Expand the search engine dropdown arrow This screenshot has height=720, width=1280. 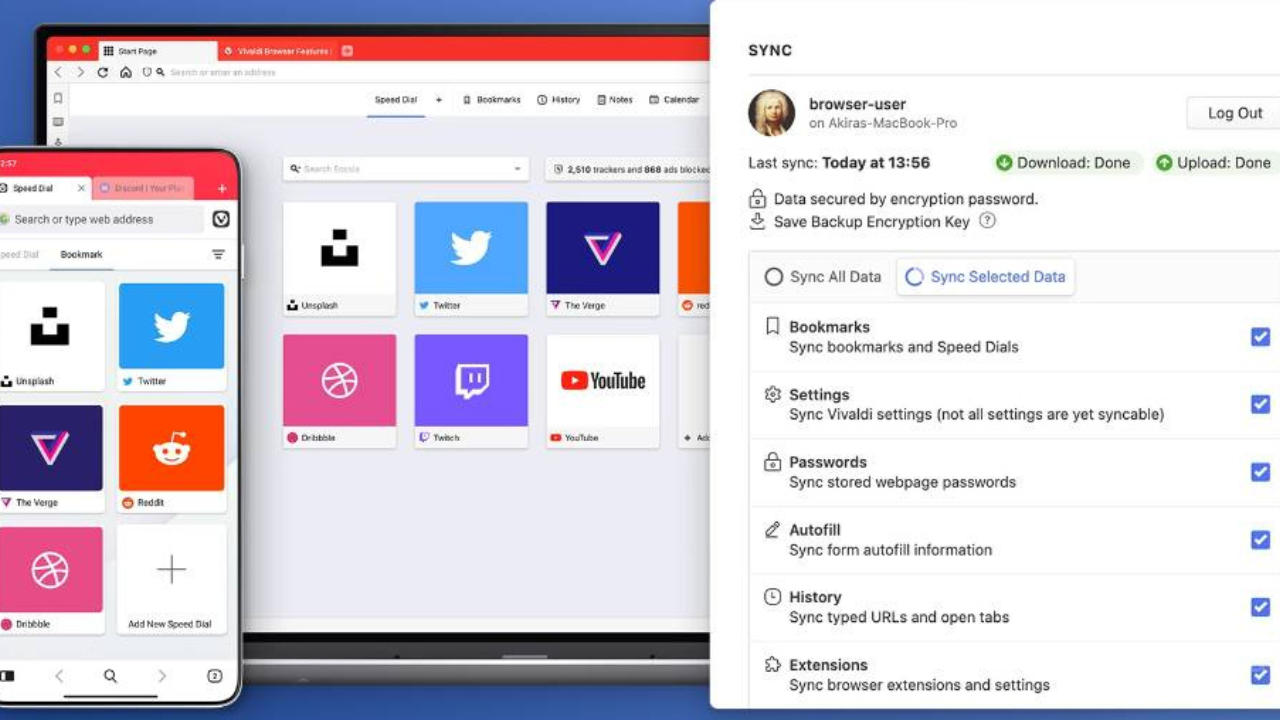[x=517, y=169]
